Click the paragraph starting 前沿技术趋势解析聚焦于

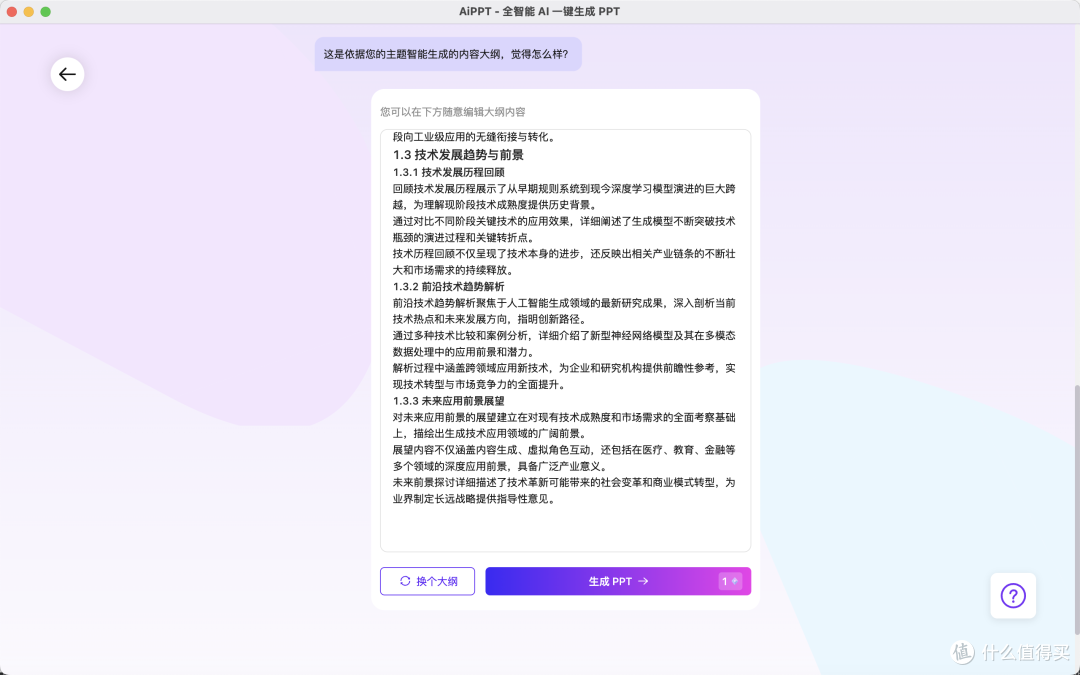coord(564,311)
